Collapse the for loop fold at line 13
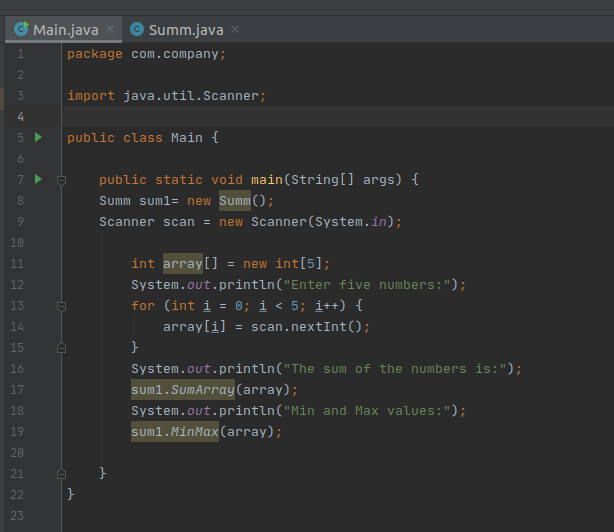 click(x=61, y=307)
